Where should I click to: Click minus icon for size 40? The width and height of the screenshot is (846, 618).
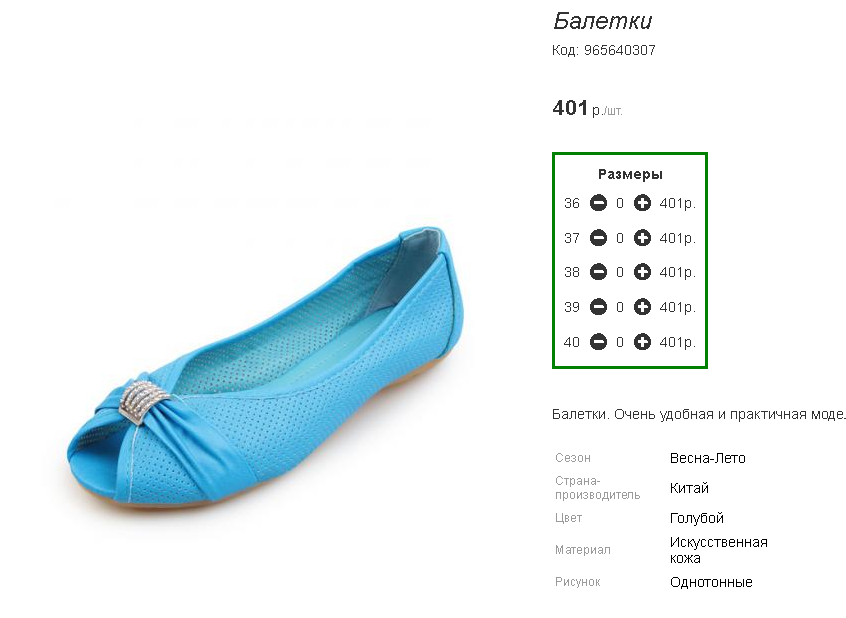[x=598, y=342]
